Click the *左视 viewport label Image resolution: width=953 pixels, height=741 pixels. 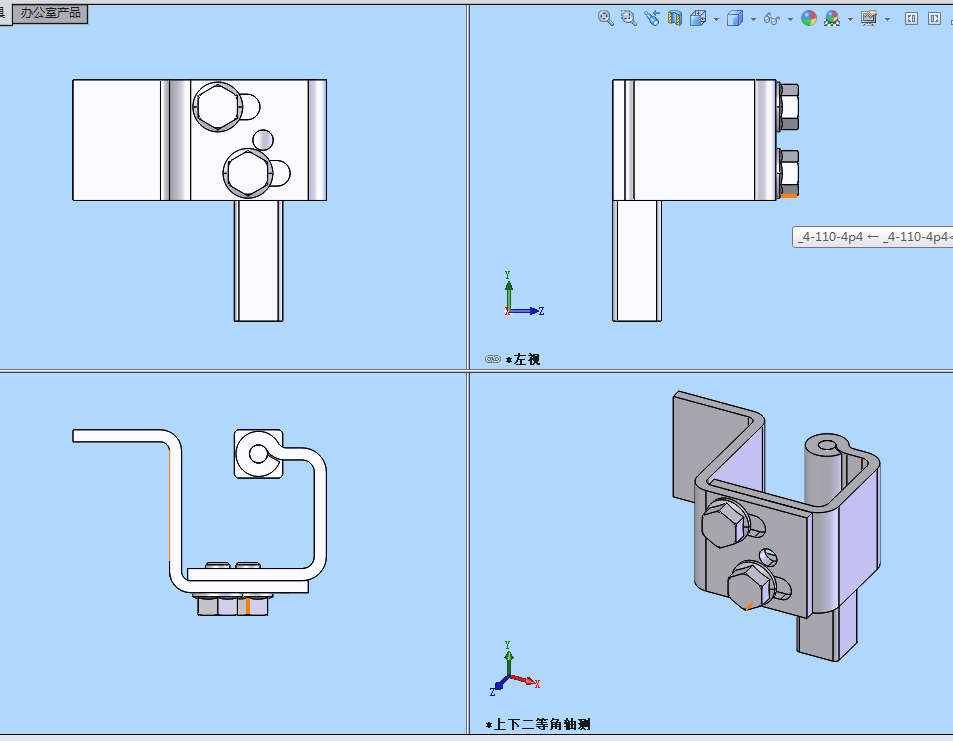click(x=519, y=358)
